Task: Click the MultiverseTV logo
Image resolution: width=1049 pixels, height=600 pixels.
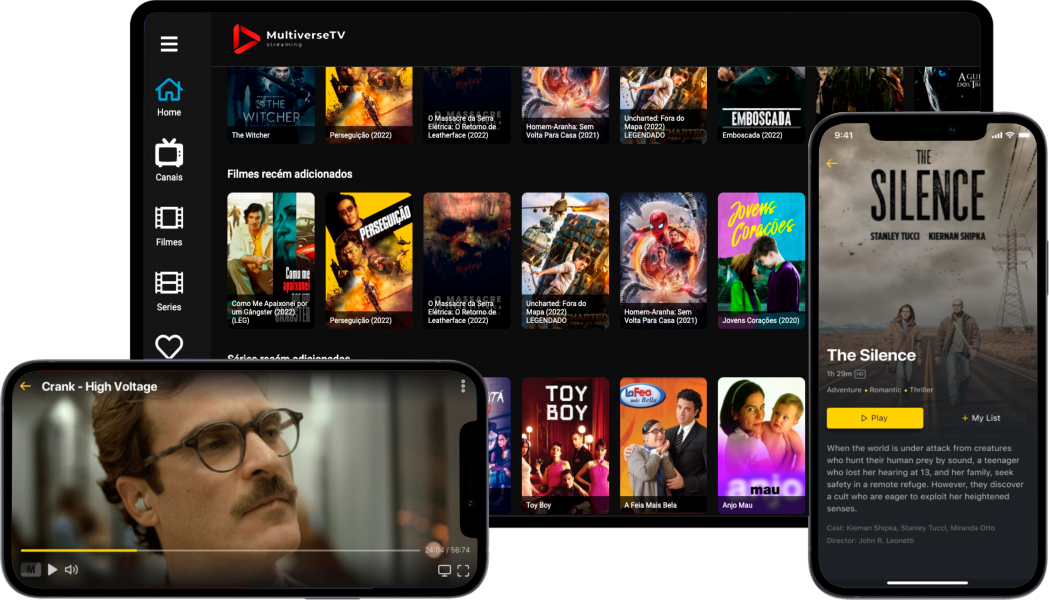Action: (289, 39)
